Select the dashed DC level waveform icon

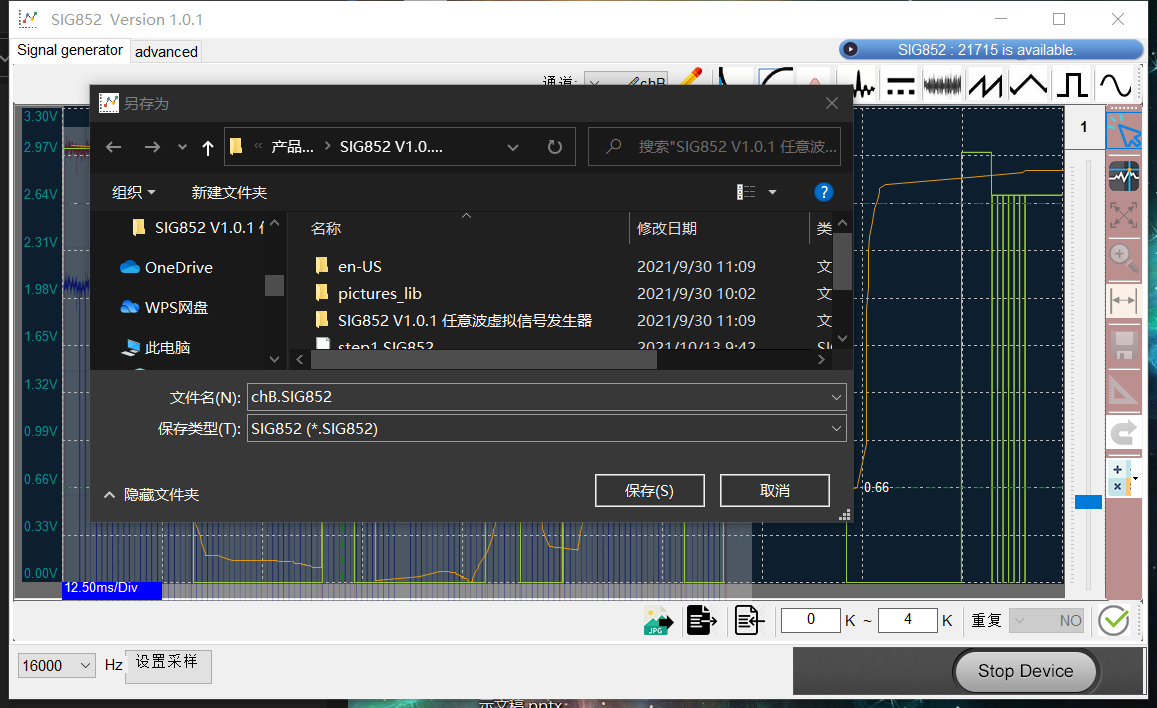tap(900, 84)
